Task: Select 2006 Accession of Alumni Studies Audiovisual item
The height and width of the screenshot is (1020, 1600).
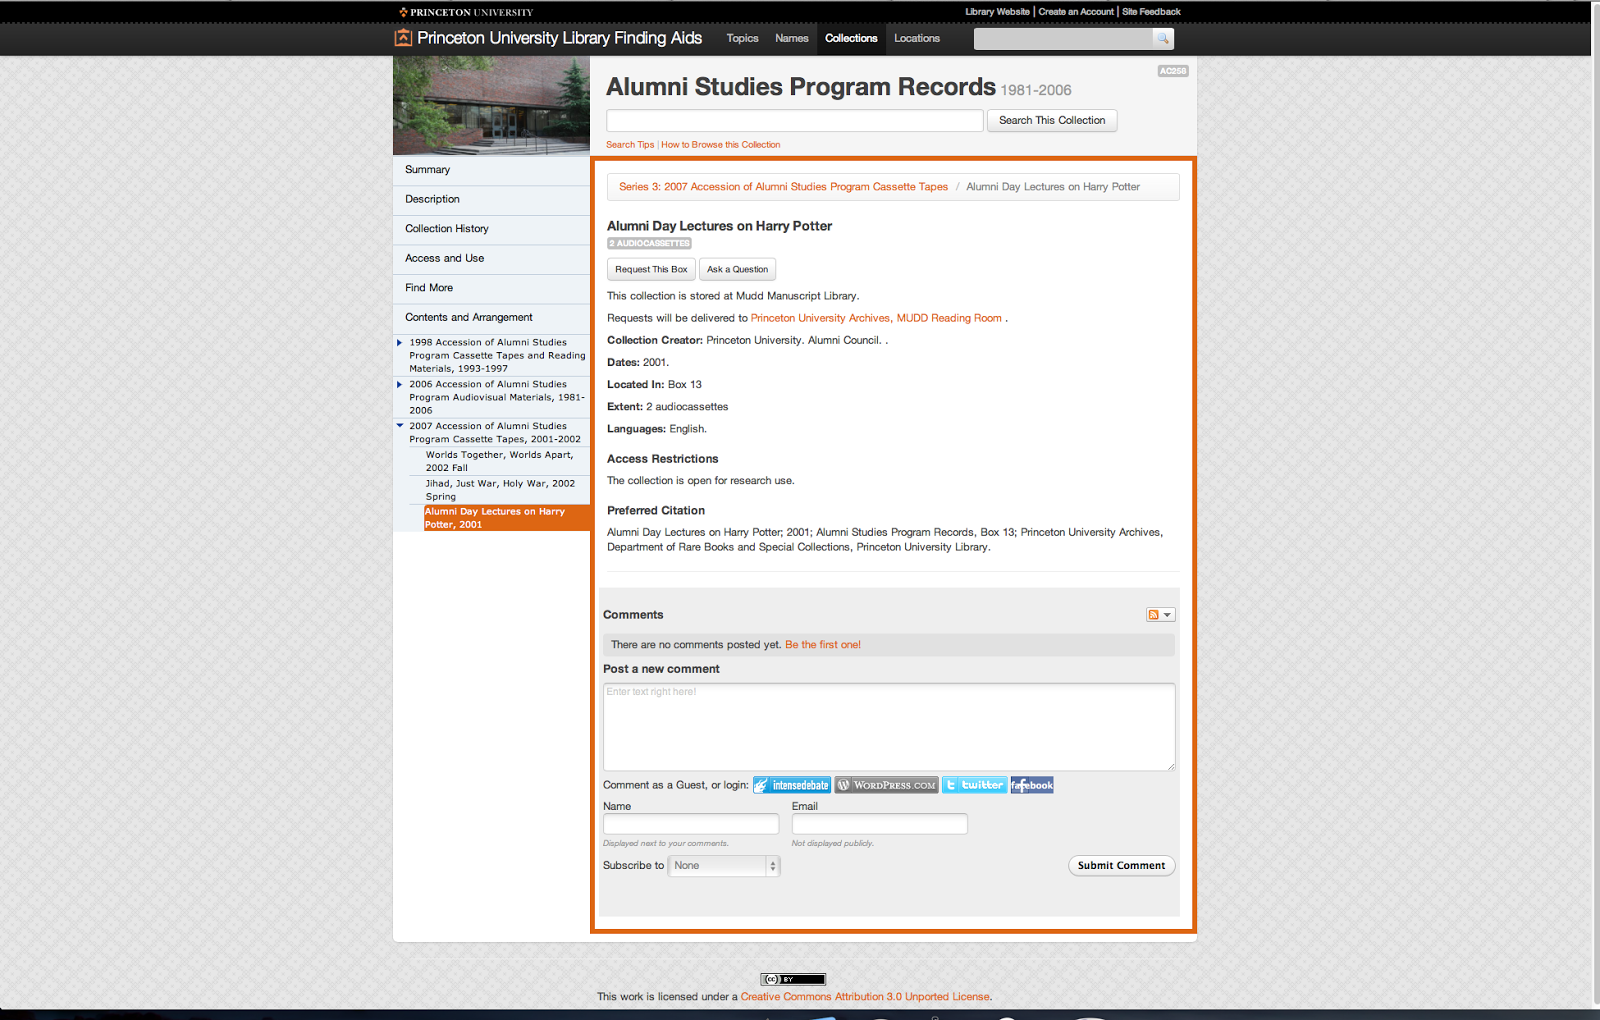Action: pyautogui.click(x=497, y=397)
